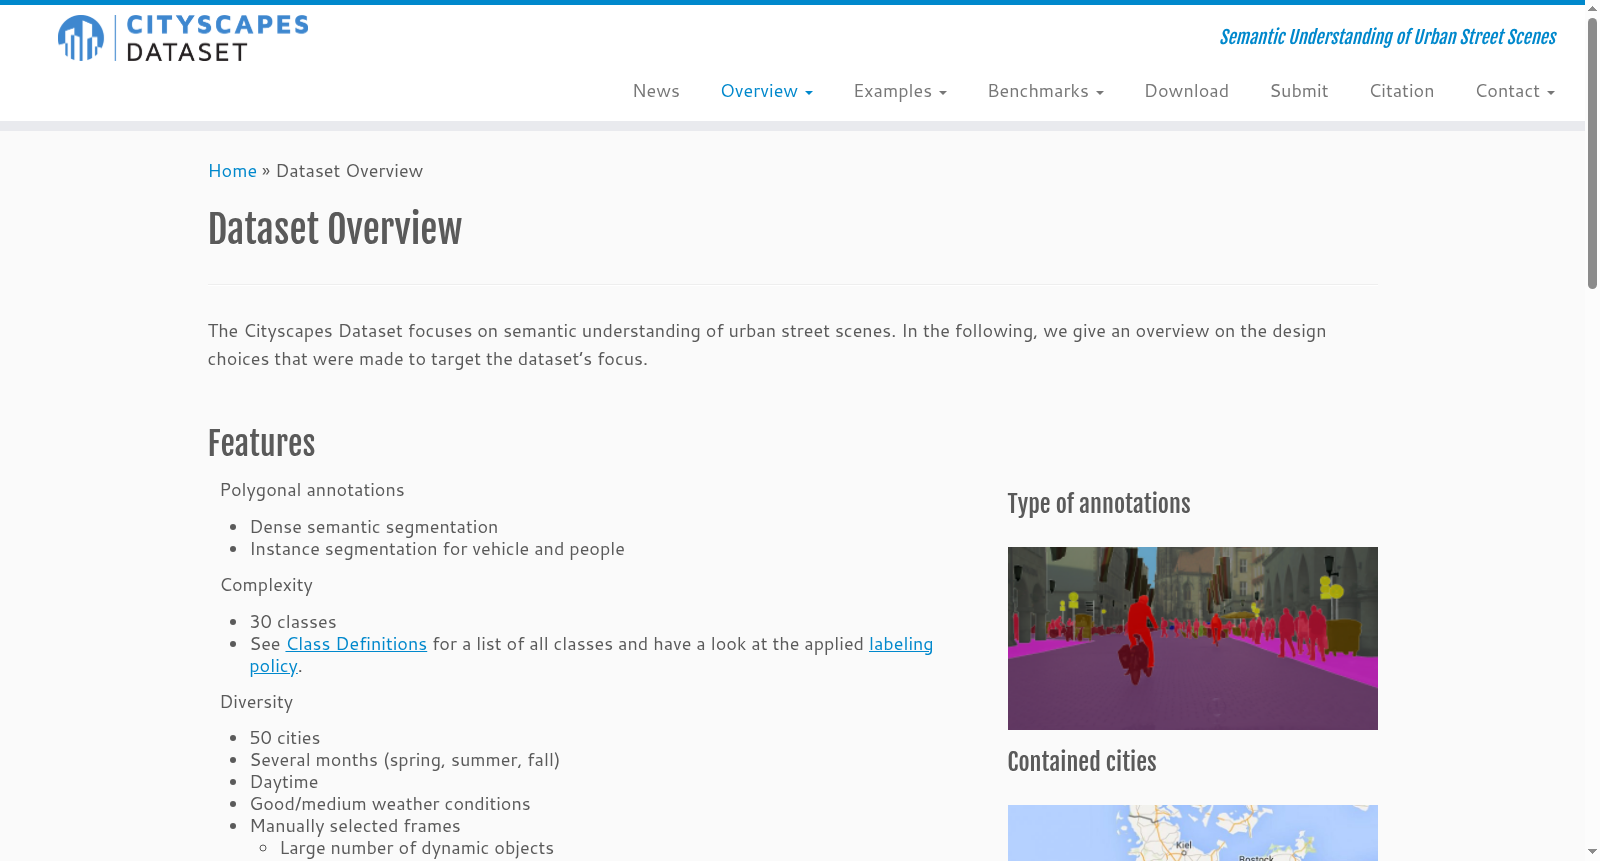This screenshot has width=1600, height=861.
Task: Click the page vertical scrollbar thumb
Action: point(1592,153)
